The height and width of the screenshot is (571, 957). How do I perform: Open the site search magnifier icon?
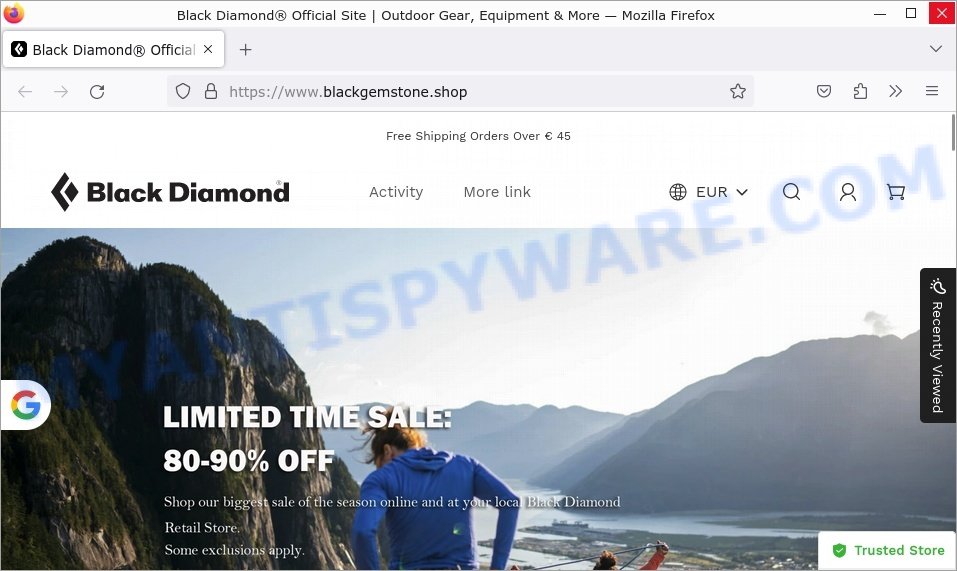tap(792, 192)
